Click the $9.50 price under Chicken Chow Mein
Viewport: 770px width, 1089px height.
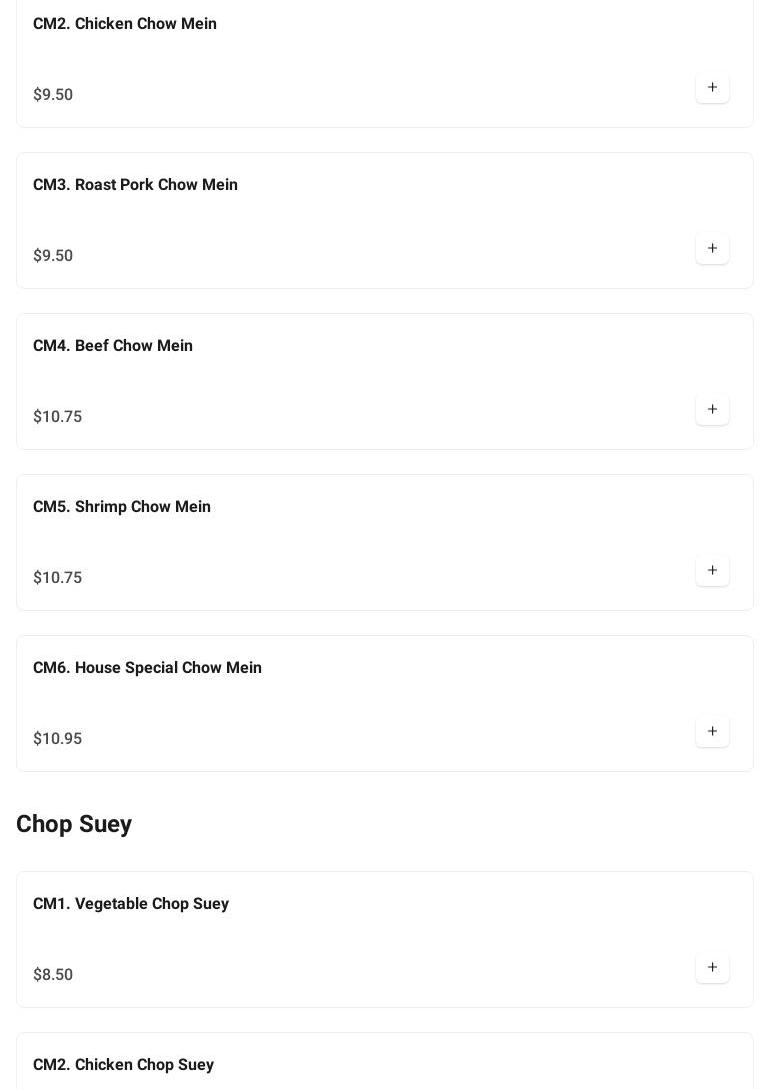53,95
